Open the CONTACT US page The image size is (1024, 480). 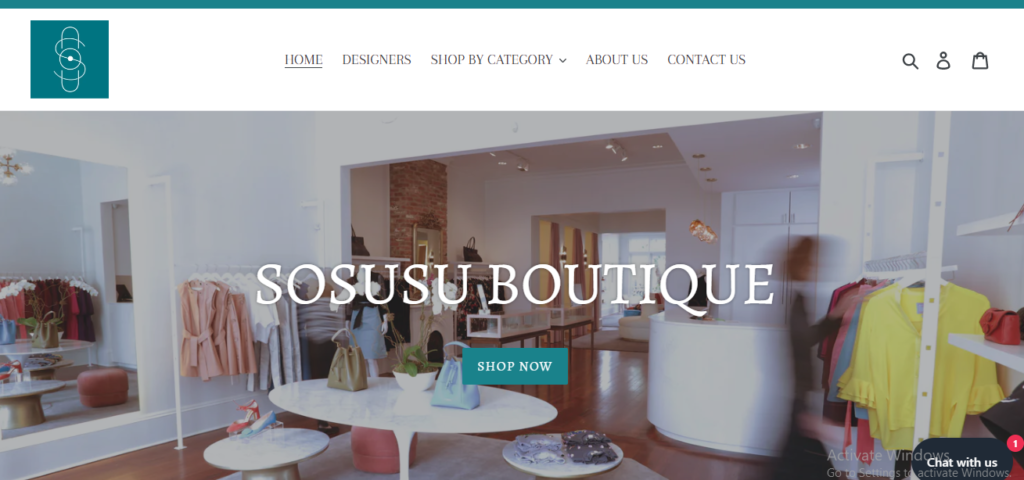(706, 59)
